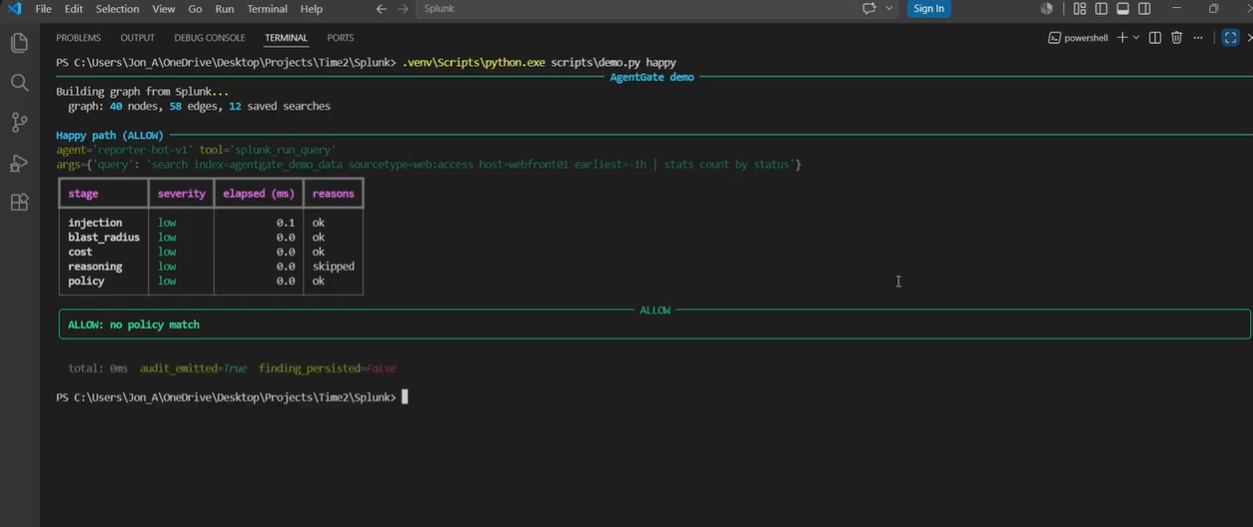This screenshot has height=527, width=1253.
Task: Open the Go menu
Action: (x=195, y=9)
